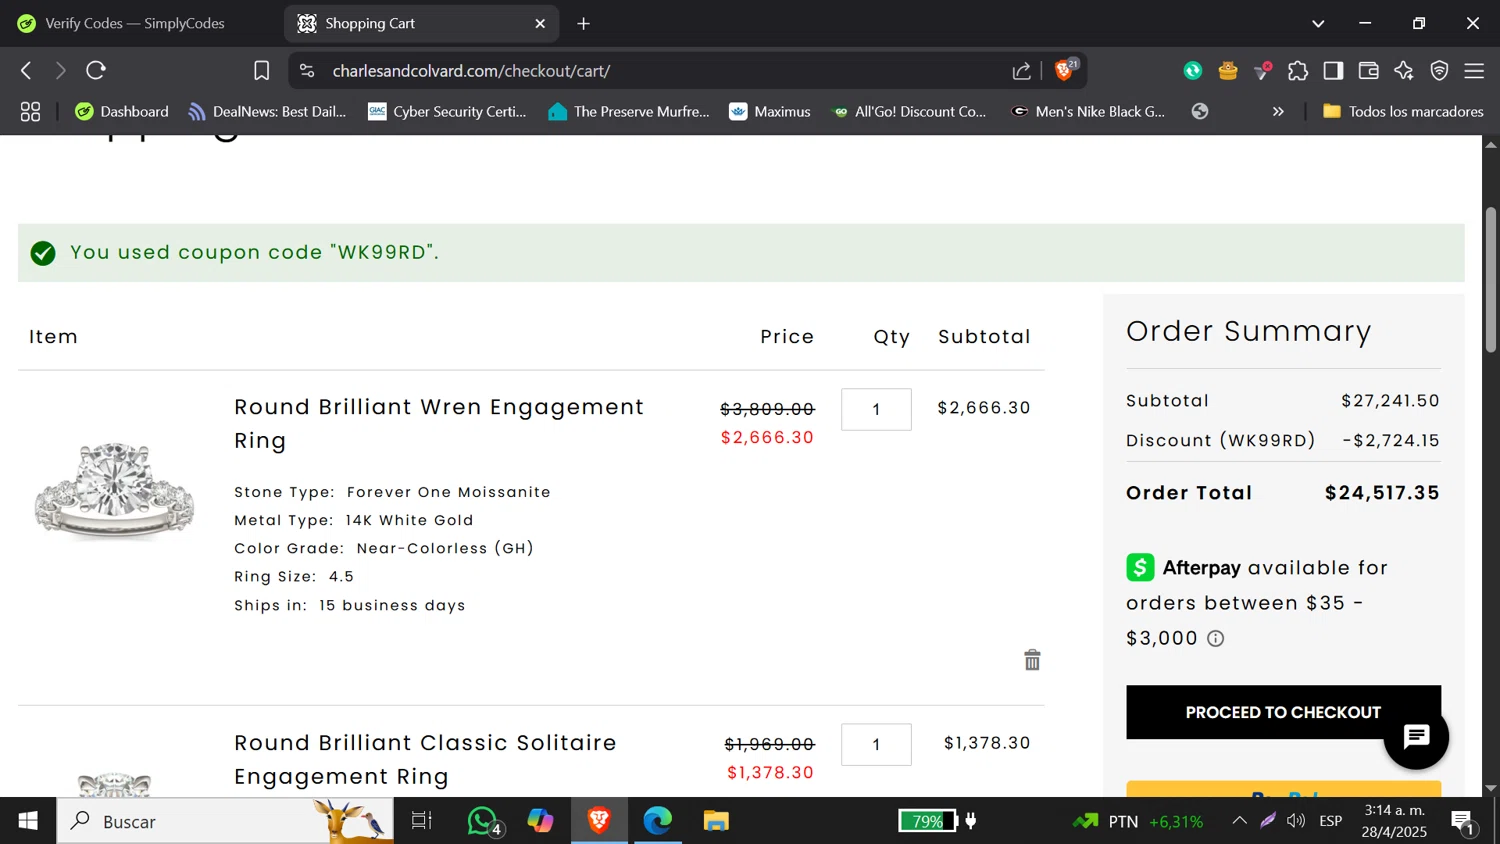Open tab search dropdown arrow
The width and height of the screenshot is (1500, 844).
[1318, 23]
